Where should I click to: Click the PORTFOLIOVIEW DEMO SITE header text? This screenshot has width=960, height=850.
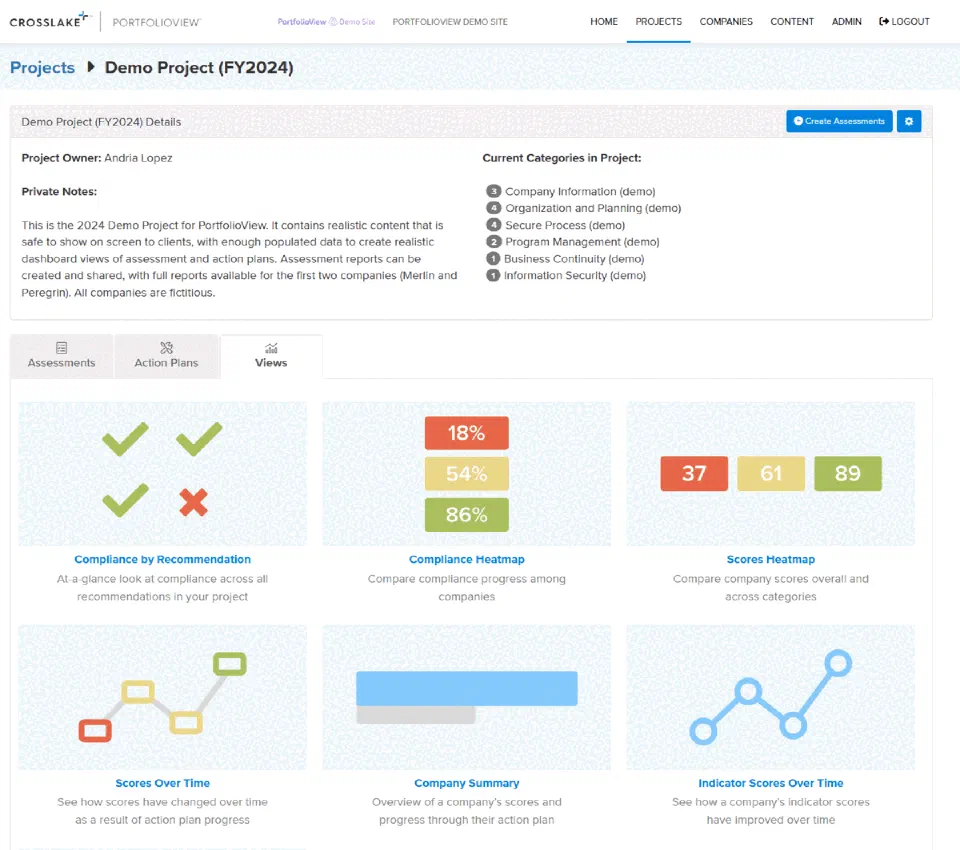(450, 21)
